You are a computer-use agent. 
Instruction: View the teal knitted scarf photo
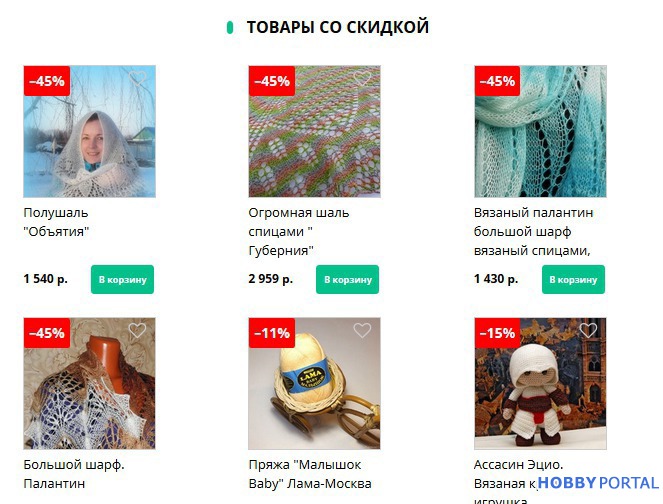click(x=540, y=131)
